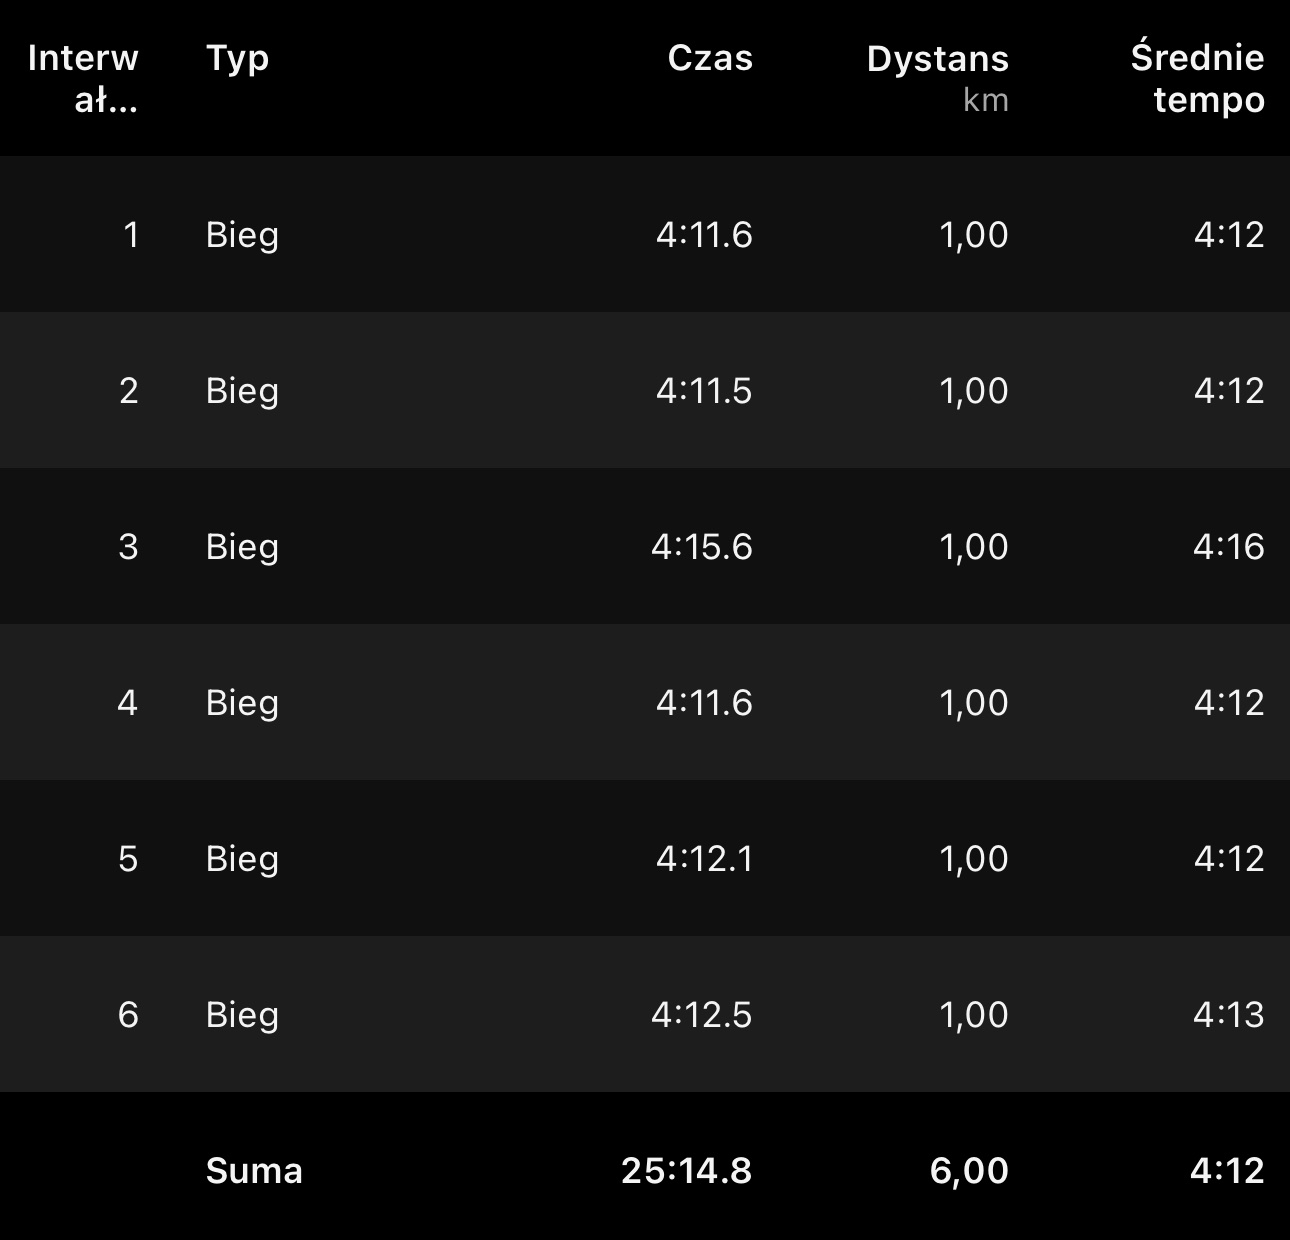Click the Suma row label
This screenshot has height=1240, width=1290.
(x=254, y=1171)
